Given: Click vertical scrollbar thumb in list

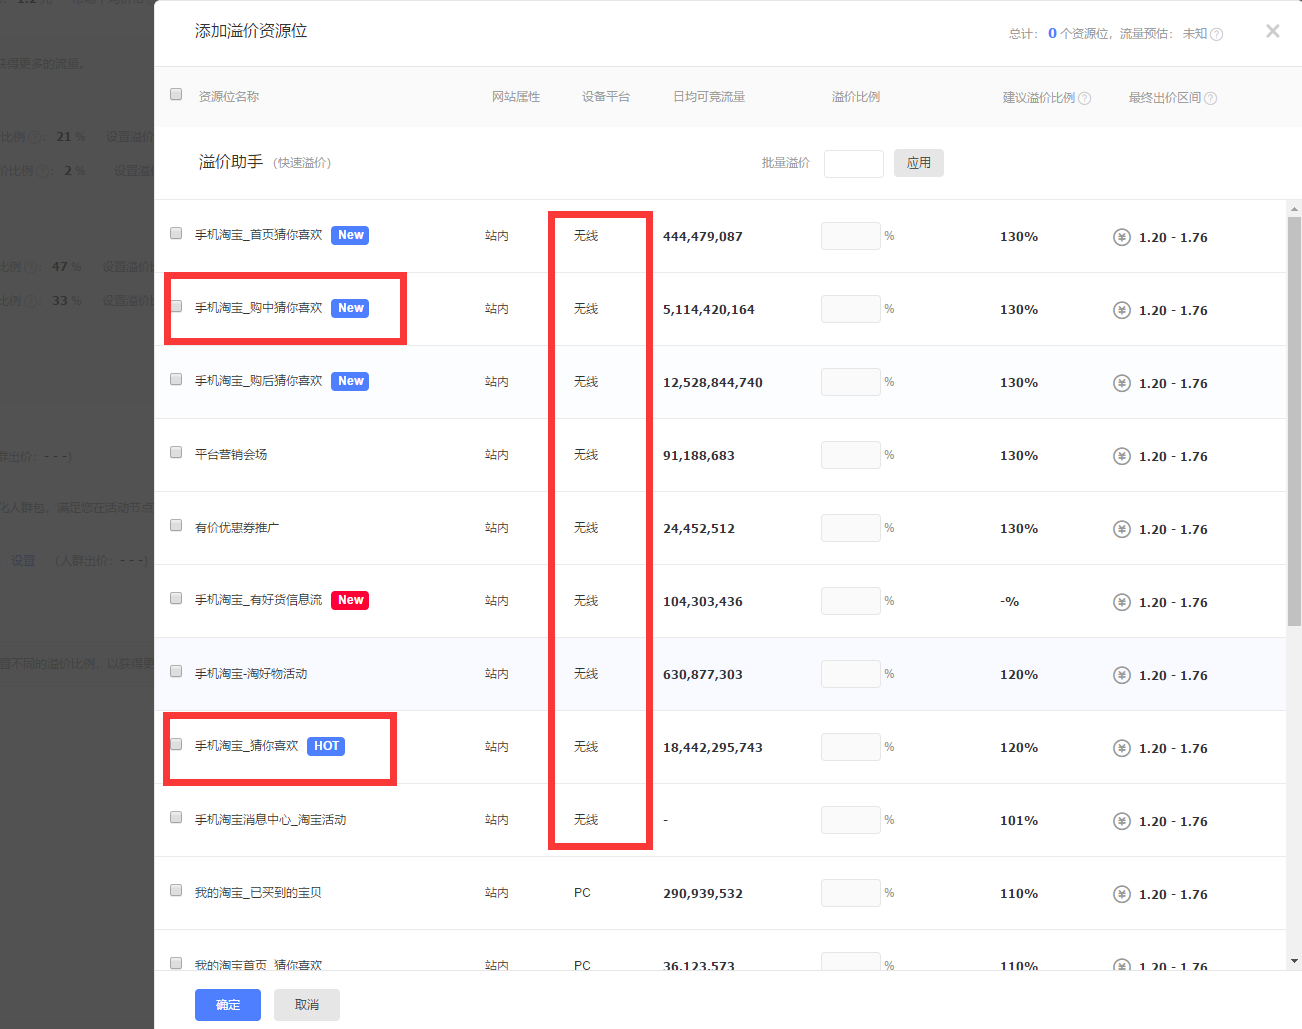Looking at the screenshot, I should tap(1294, 421).
